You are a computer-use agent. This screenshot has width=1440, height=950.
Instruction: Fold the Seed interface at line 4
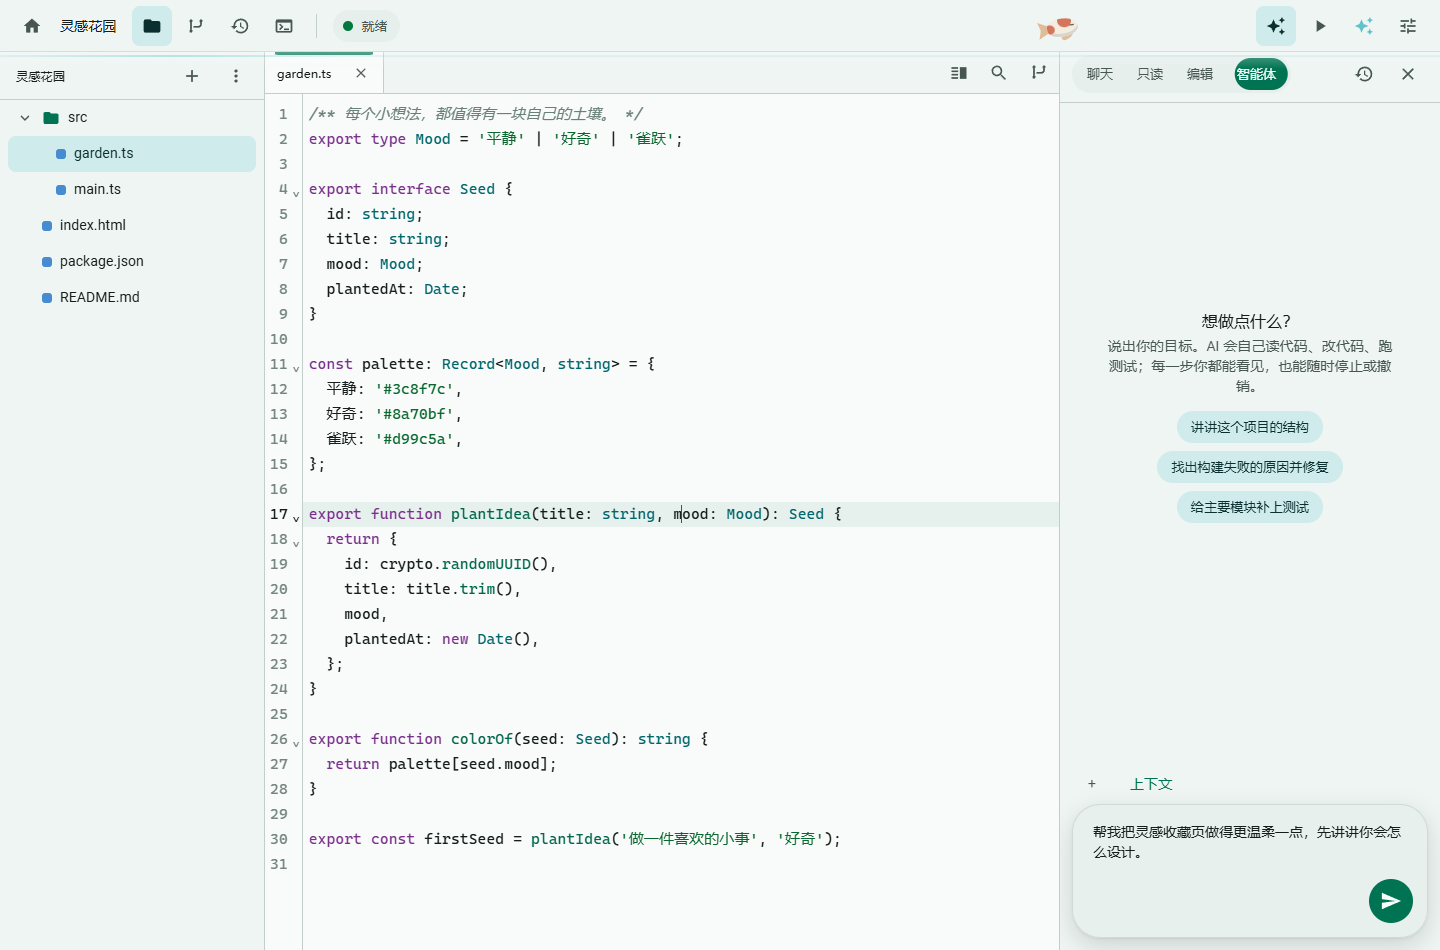click(296, 194)
